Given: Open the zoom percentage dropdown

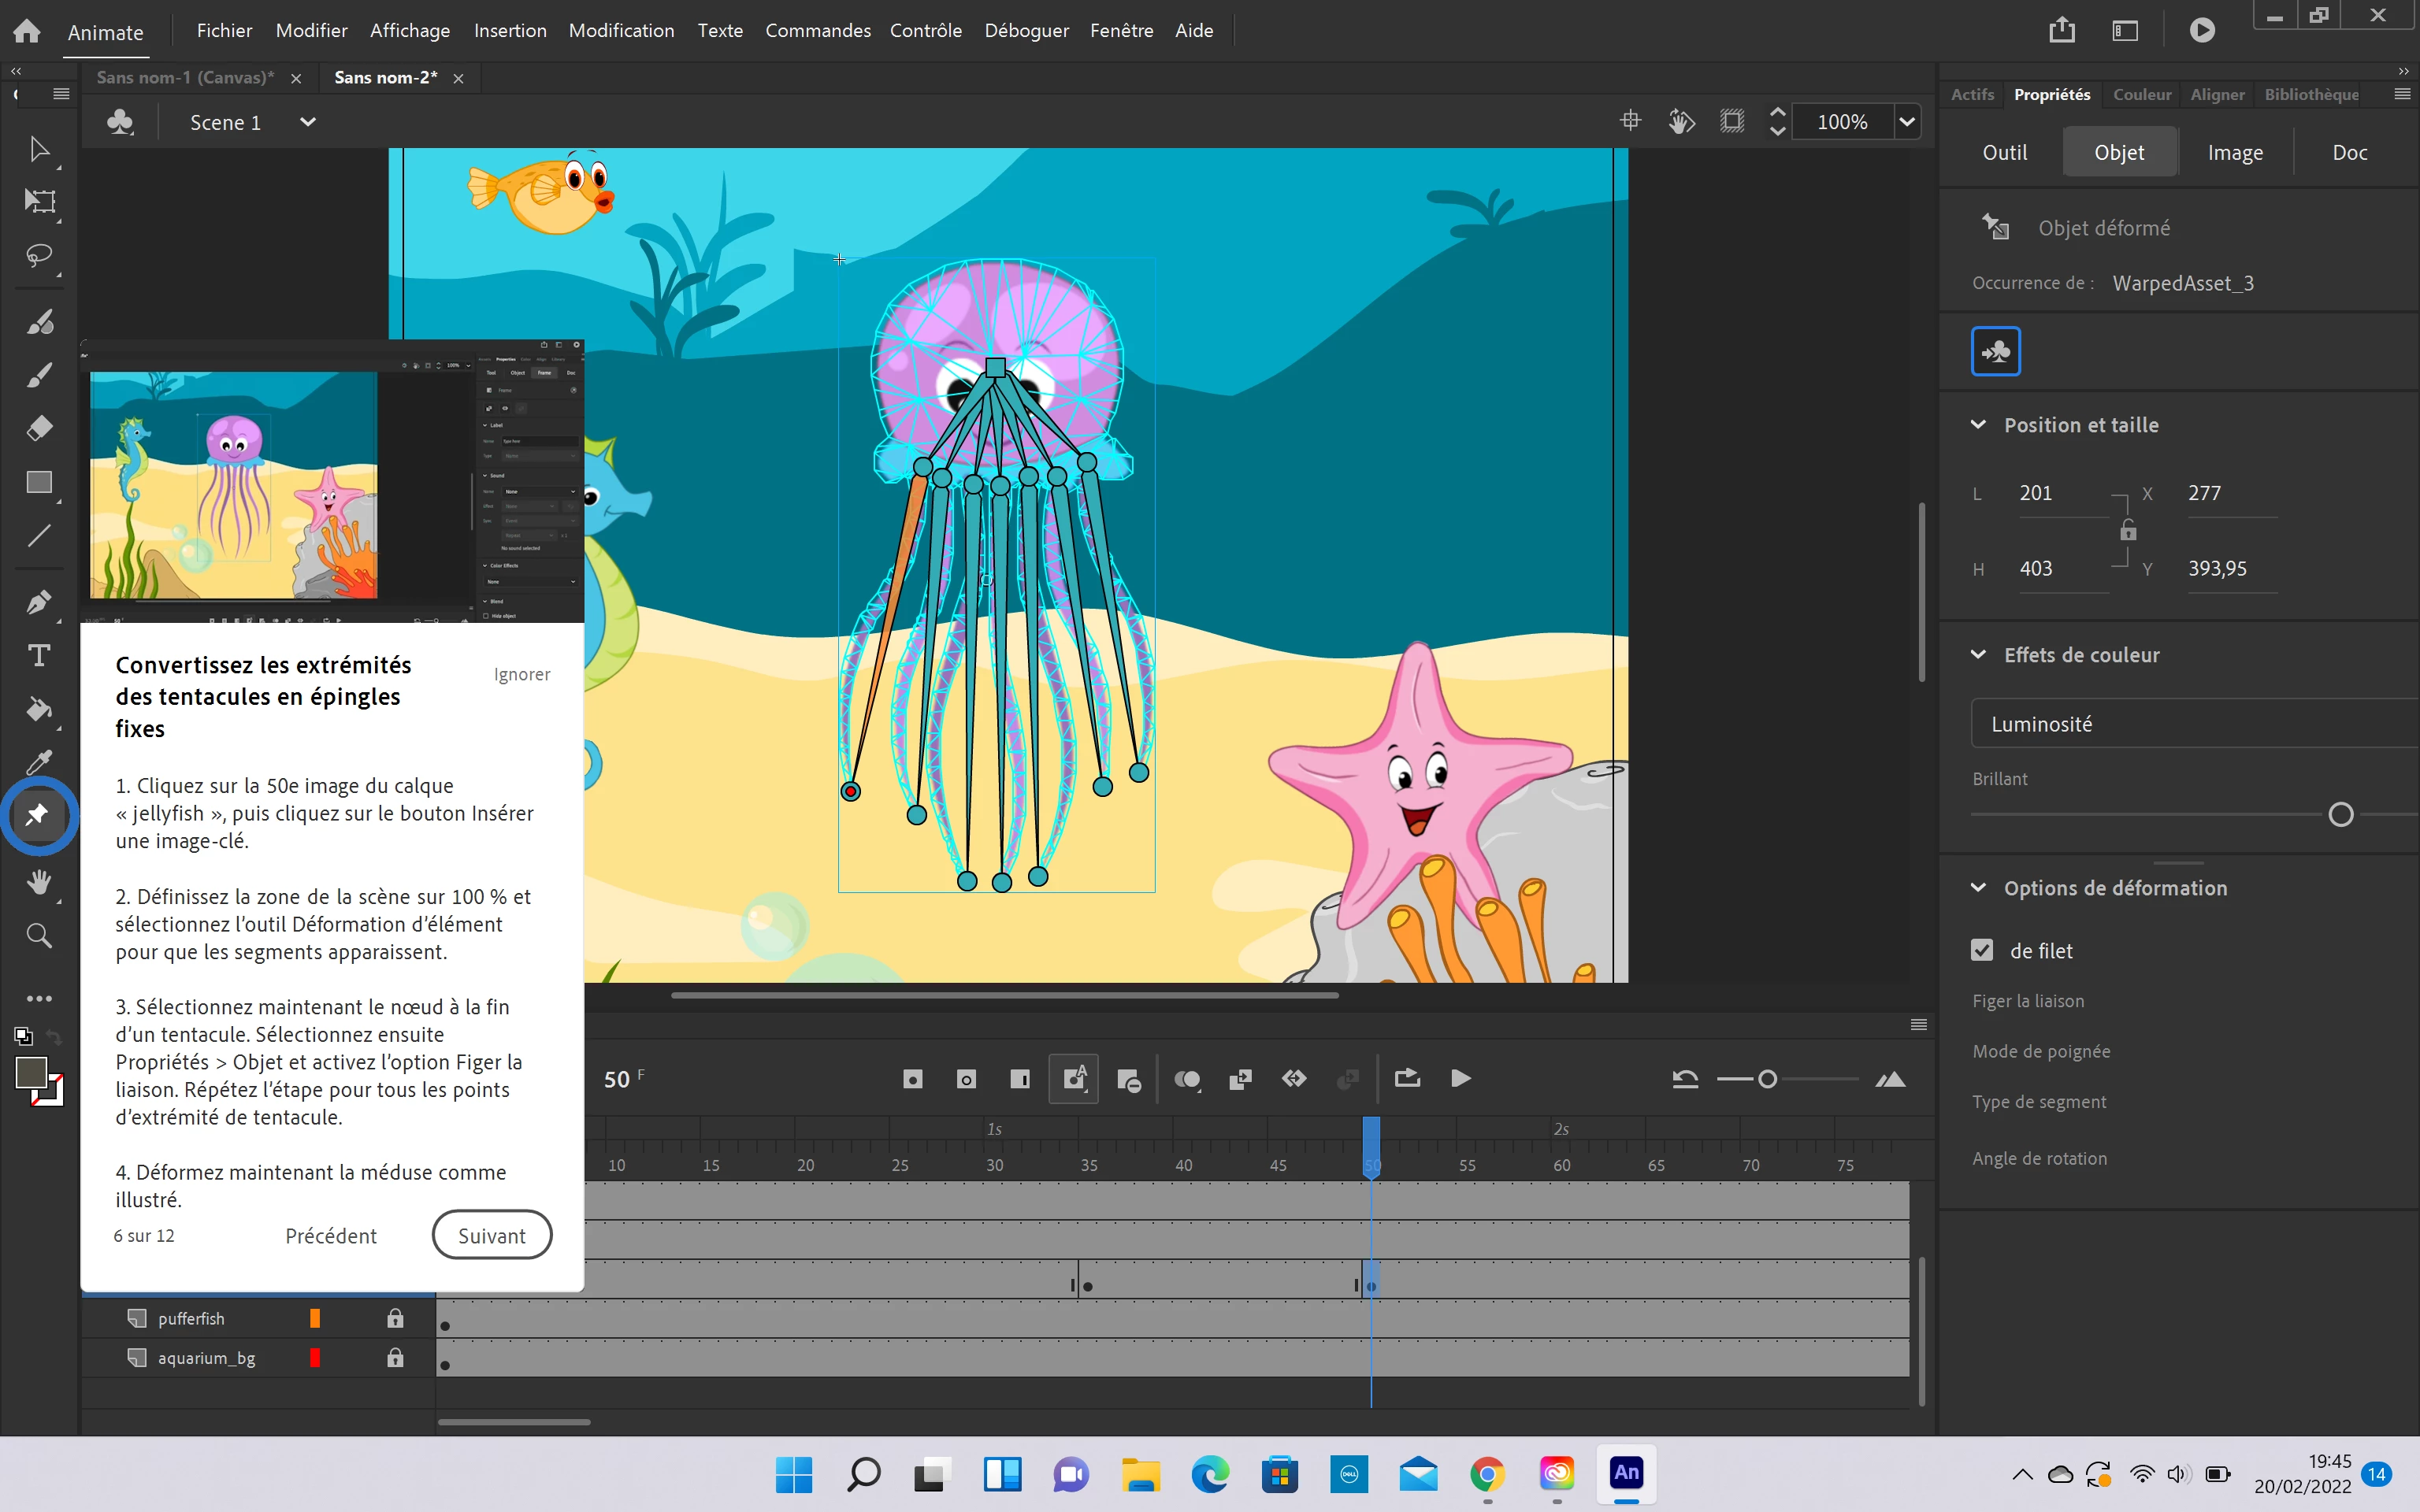Looking at the screenshot, I should pyautogui.click(x=1907, y=122).
